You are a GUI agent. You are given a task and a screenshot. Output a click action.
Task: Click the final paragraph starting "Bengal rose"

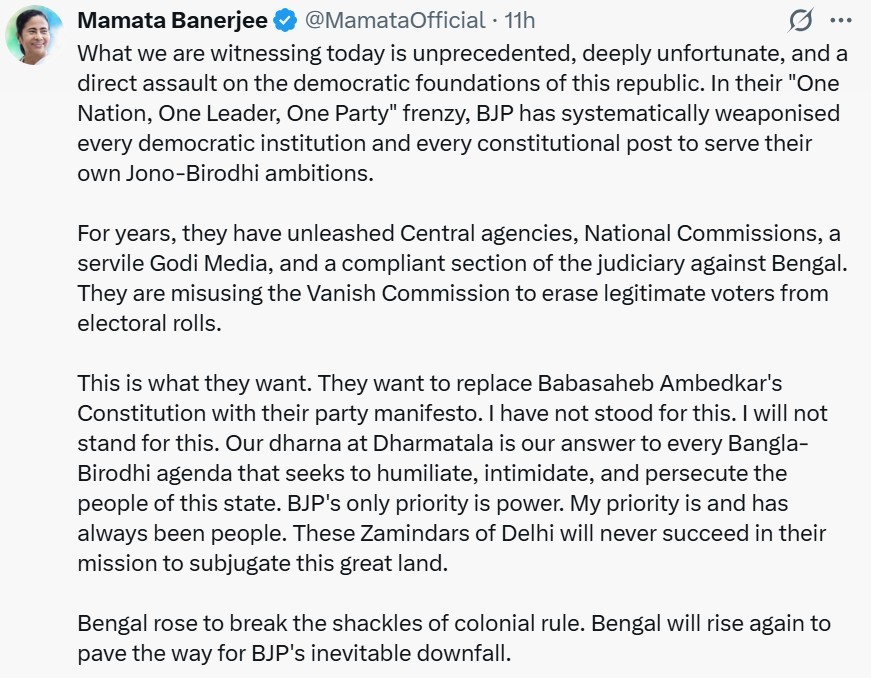pyautogui.click(x=450, y=639)
